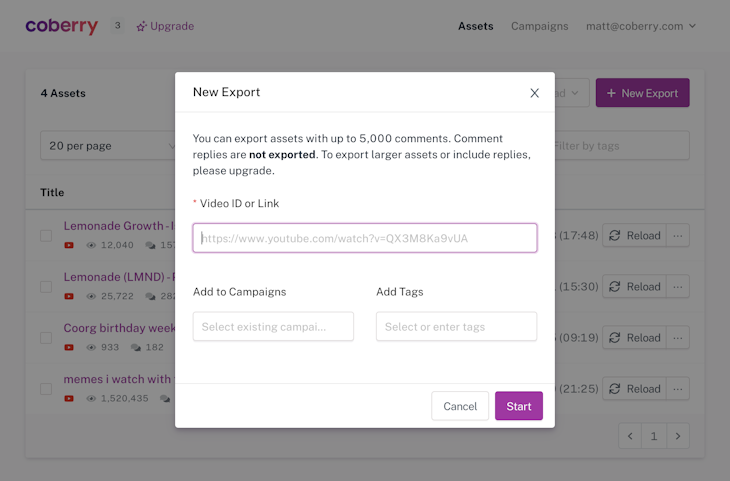Reload the first asset at 17:48
Image resolution: width=730 pixels, height=481 pixels.
634,236
